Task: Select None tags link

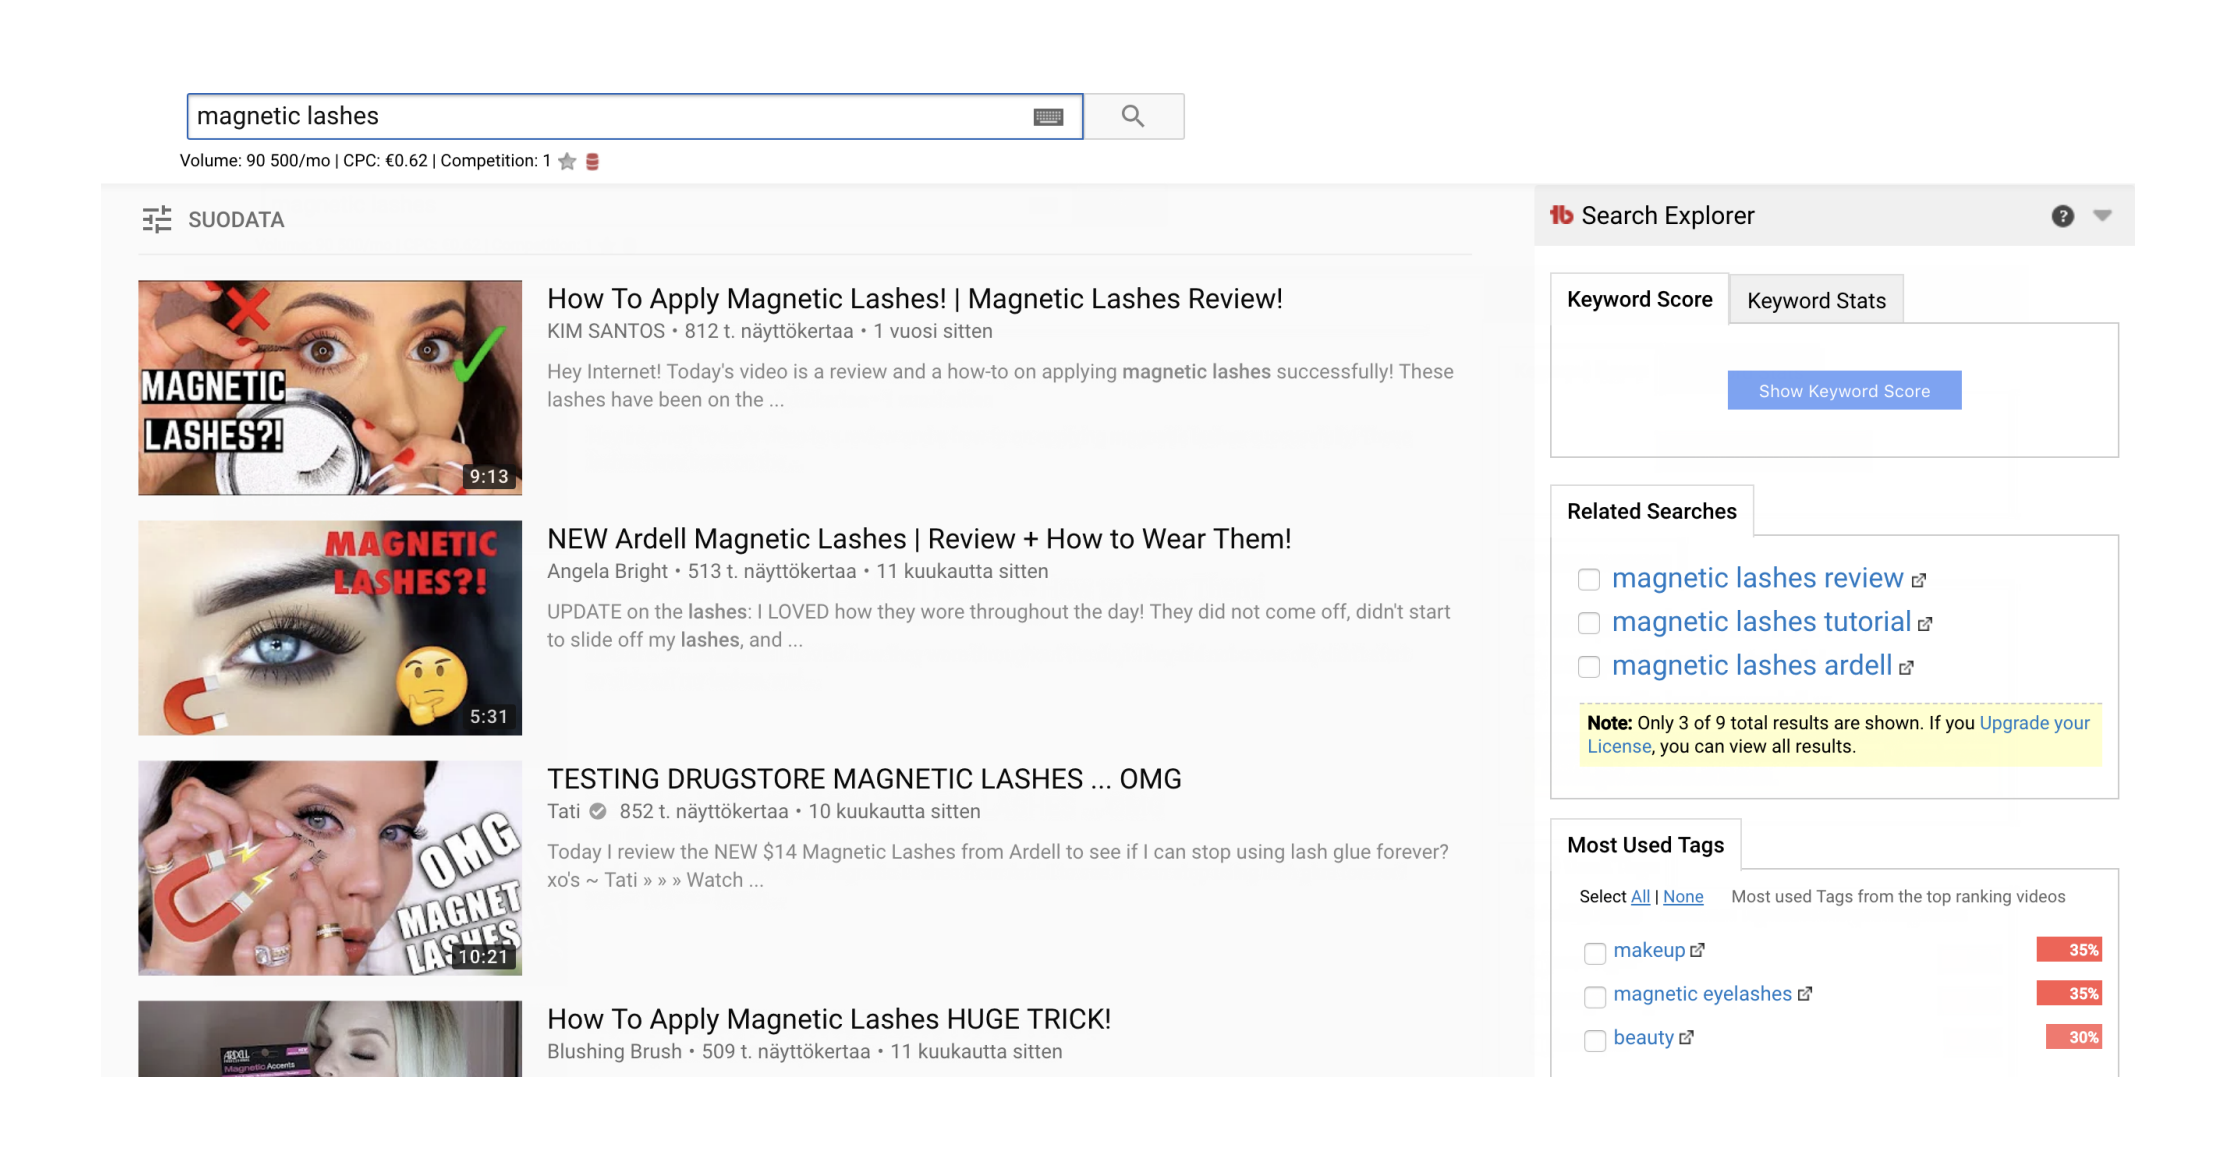Action: click(x=1683, y=897)
